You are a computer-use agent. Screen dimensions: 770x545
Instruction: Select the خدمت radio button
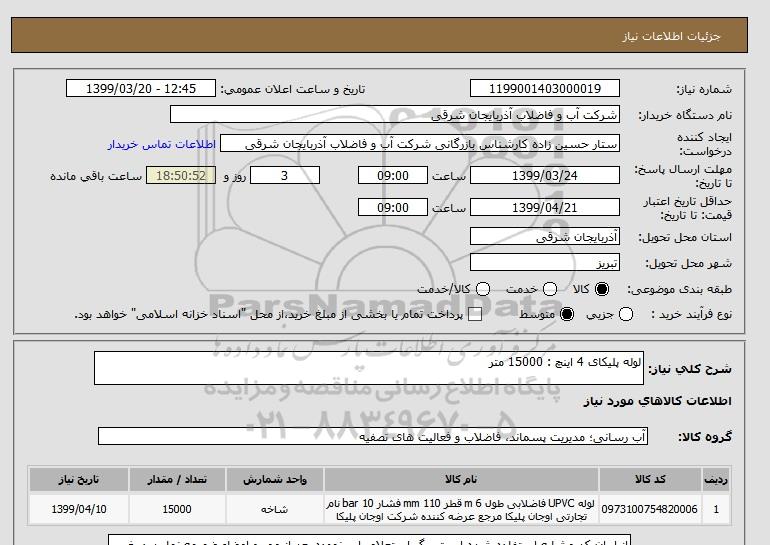click(550, 289)
